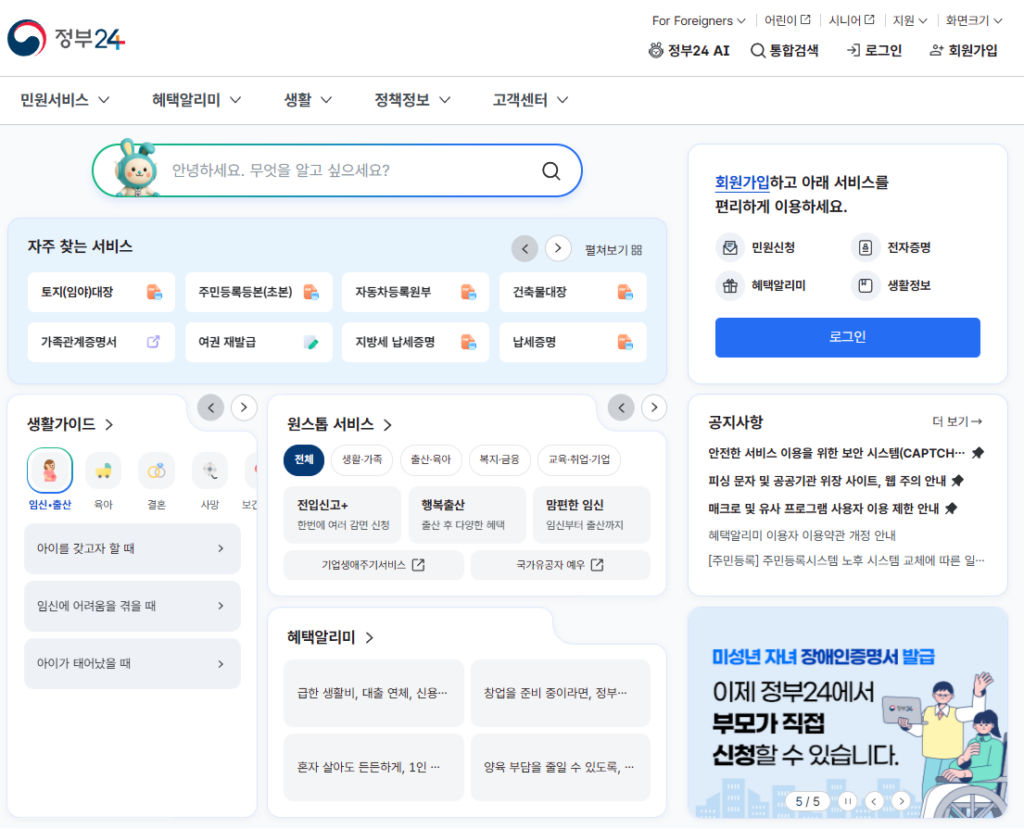Image resolution: width=1024 pixels, height=829 pixels.
Task: Click the rabbit mascot icon
Action: tap(136, 168)
